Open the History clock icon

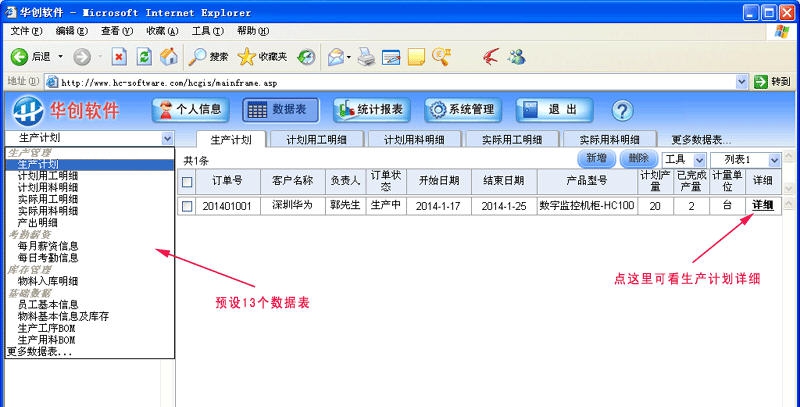click(306, 57)
